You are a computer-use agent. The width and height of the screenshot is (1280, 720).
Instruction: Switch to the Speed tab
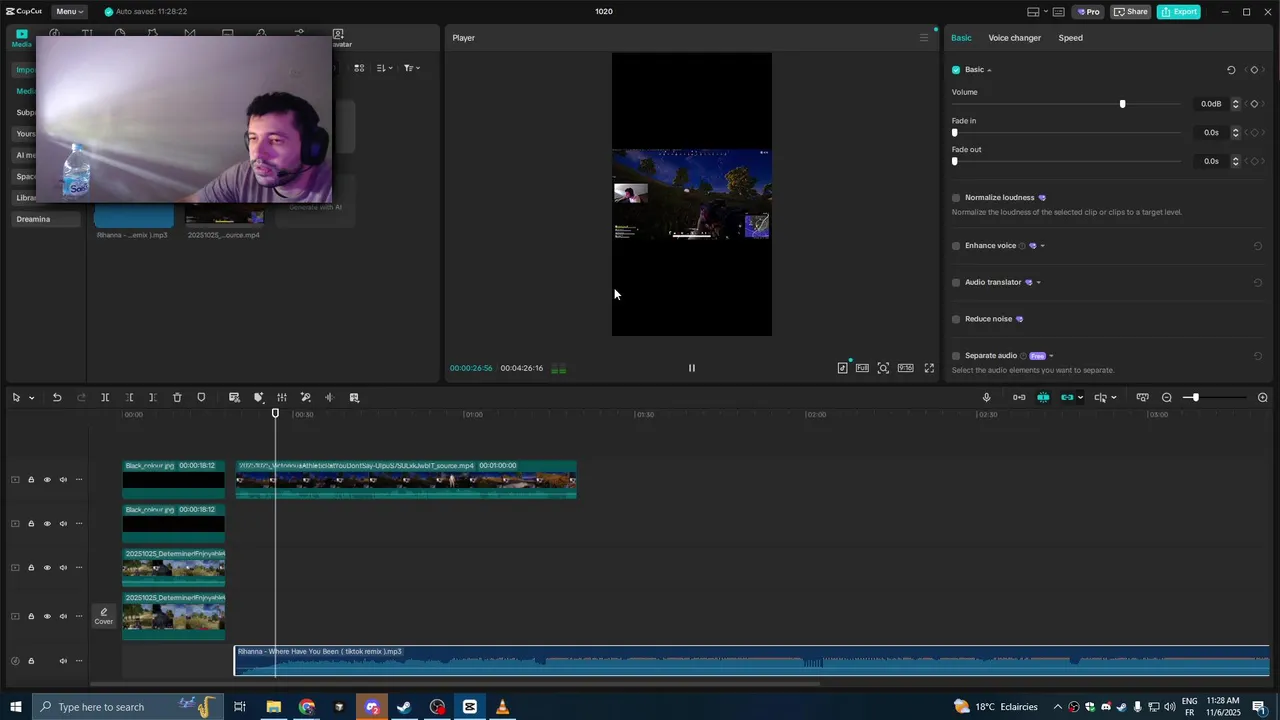coord(1070,38)
